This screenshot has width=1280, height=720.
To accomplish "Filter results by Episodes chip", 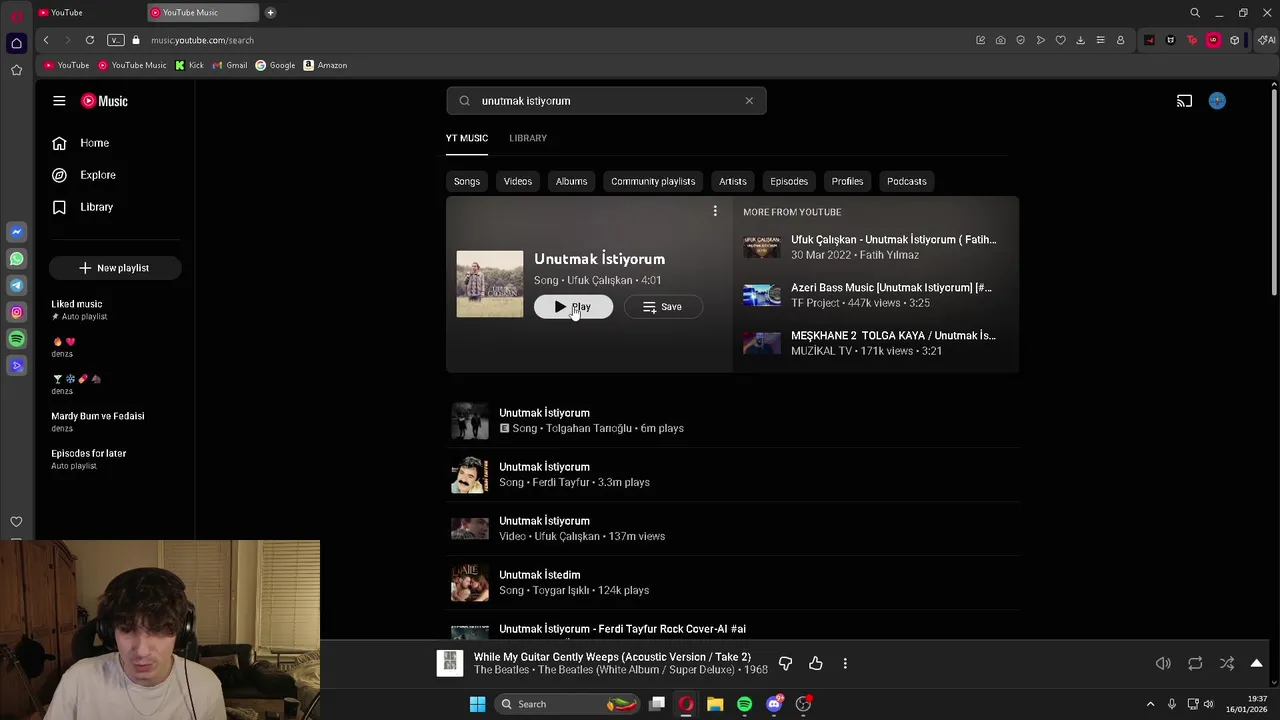I will 789,181.
